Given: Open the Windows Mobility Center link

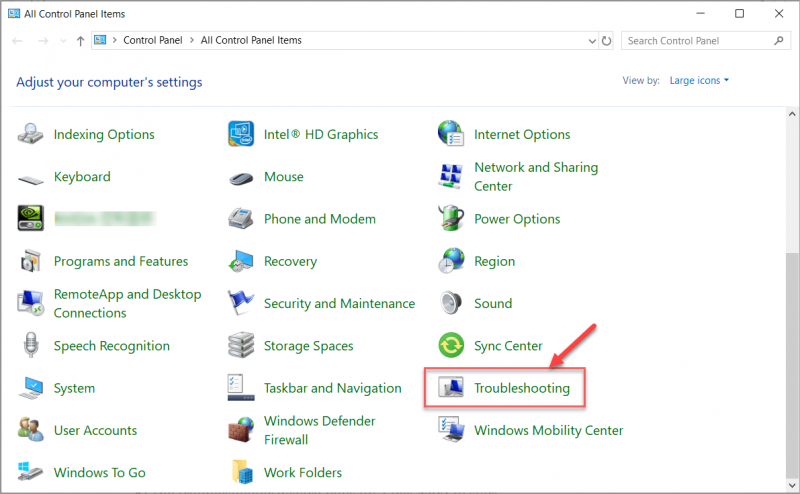Looking at the screenshot, I should 548,430.
